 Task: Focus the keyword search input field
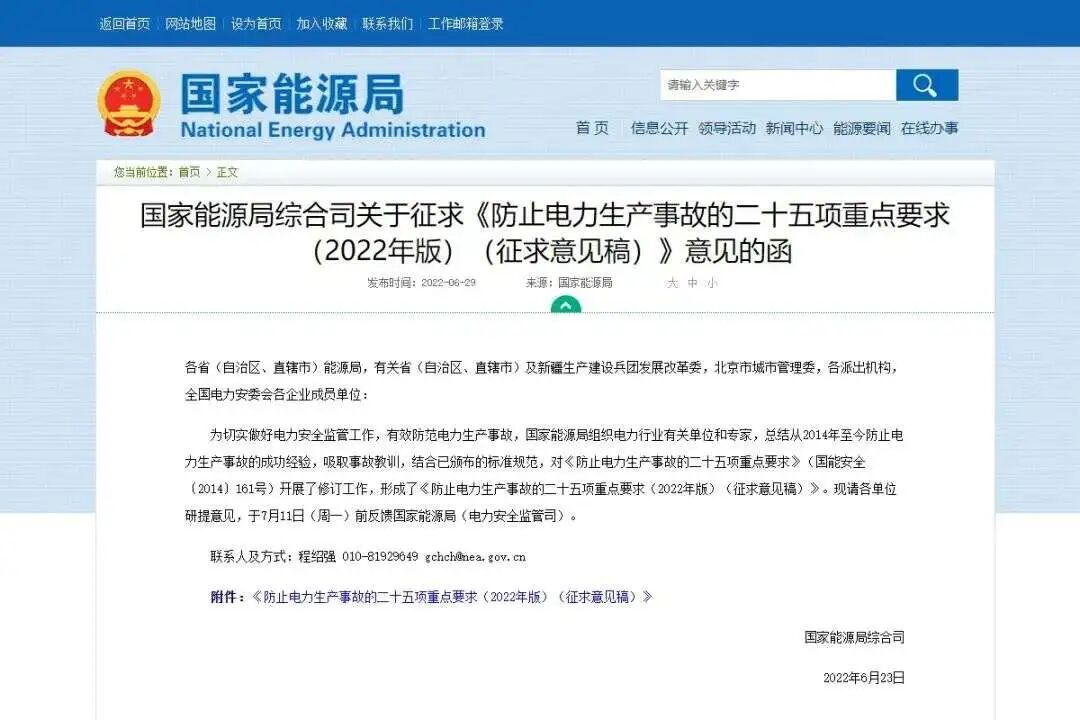(x=778, y=85)
